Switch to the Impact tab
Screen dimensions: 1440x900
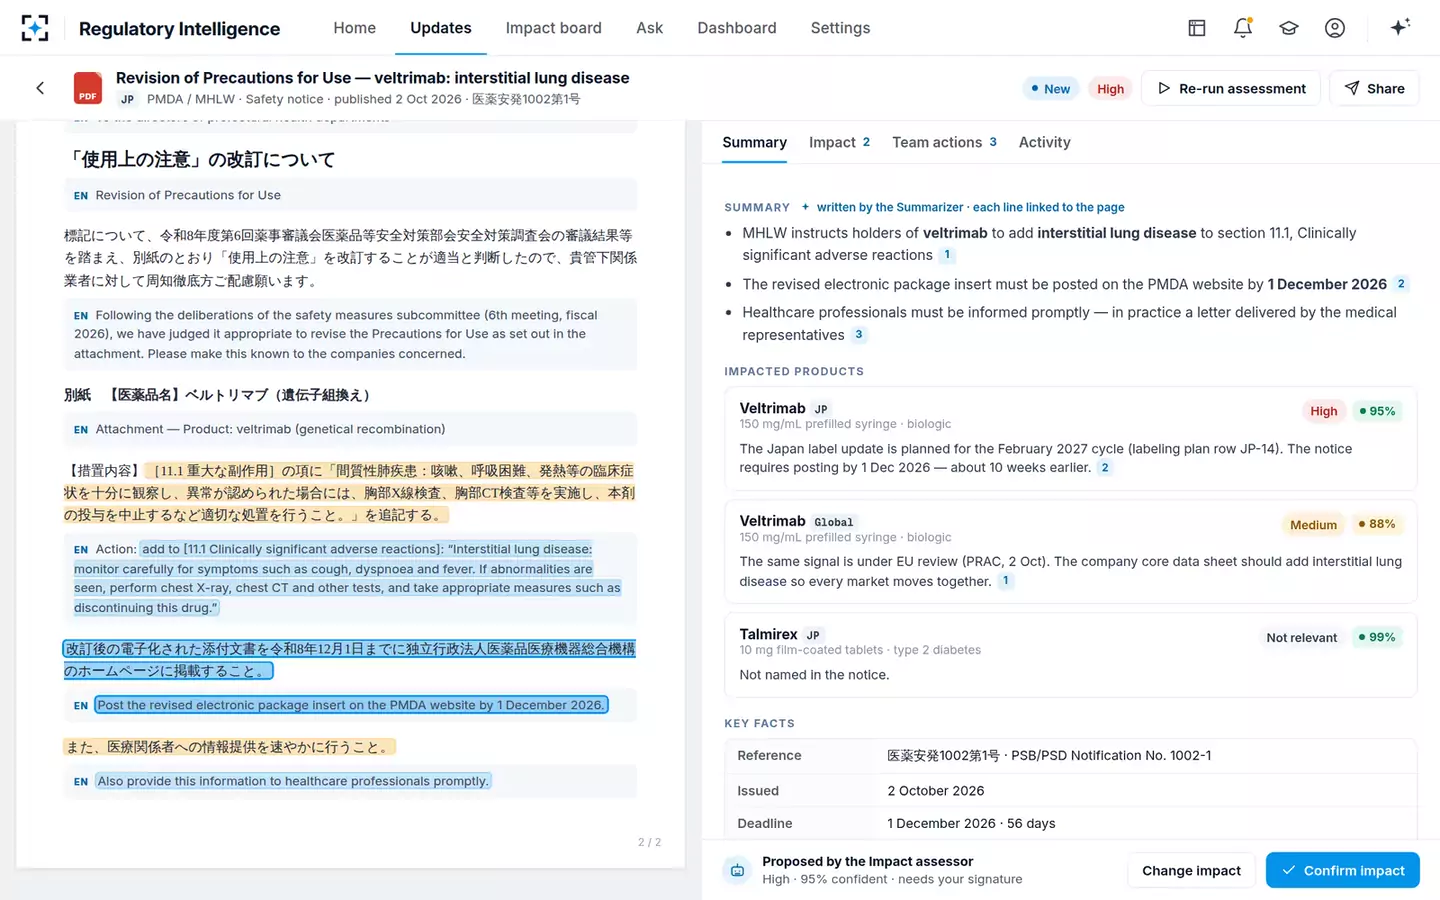click(x=839, y=142)
